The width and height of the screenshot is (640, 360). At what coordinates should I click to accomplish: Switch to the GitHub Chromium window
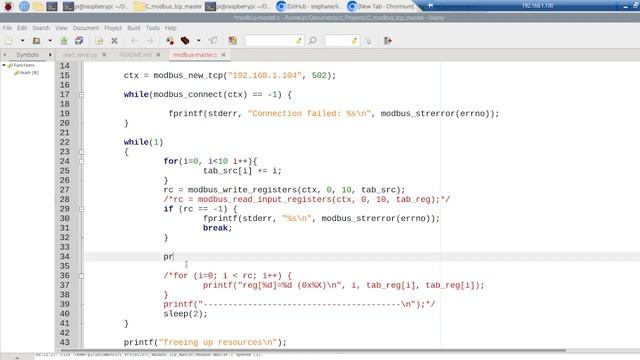pyautogui.click(x=308, y=6)
